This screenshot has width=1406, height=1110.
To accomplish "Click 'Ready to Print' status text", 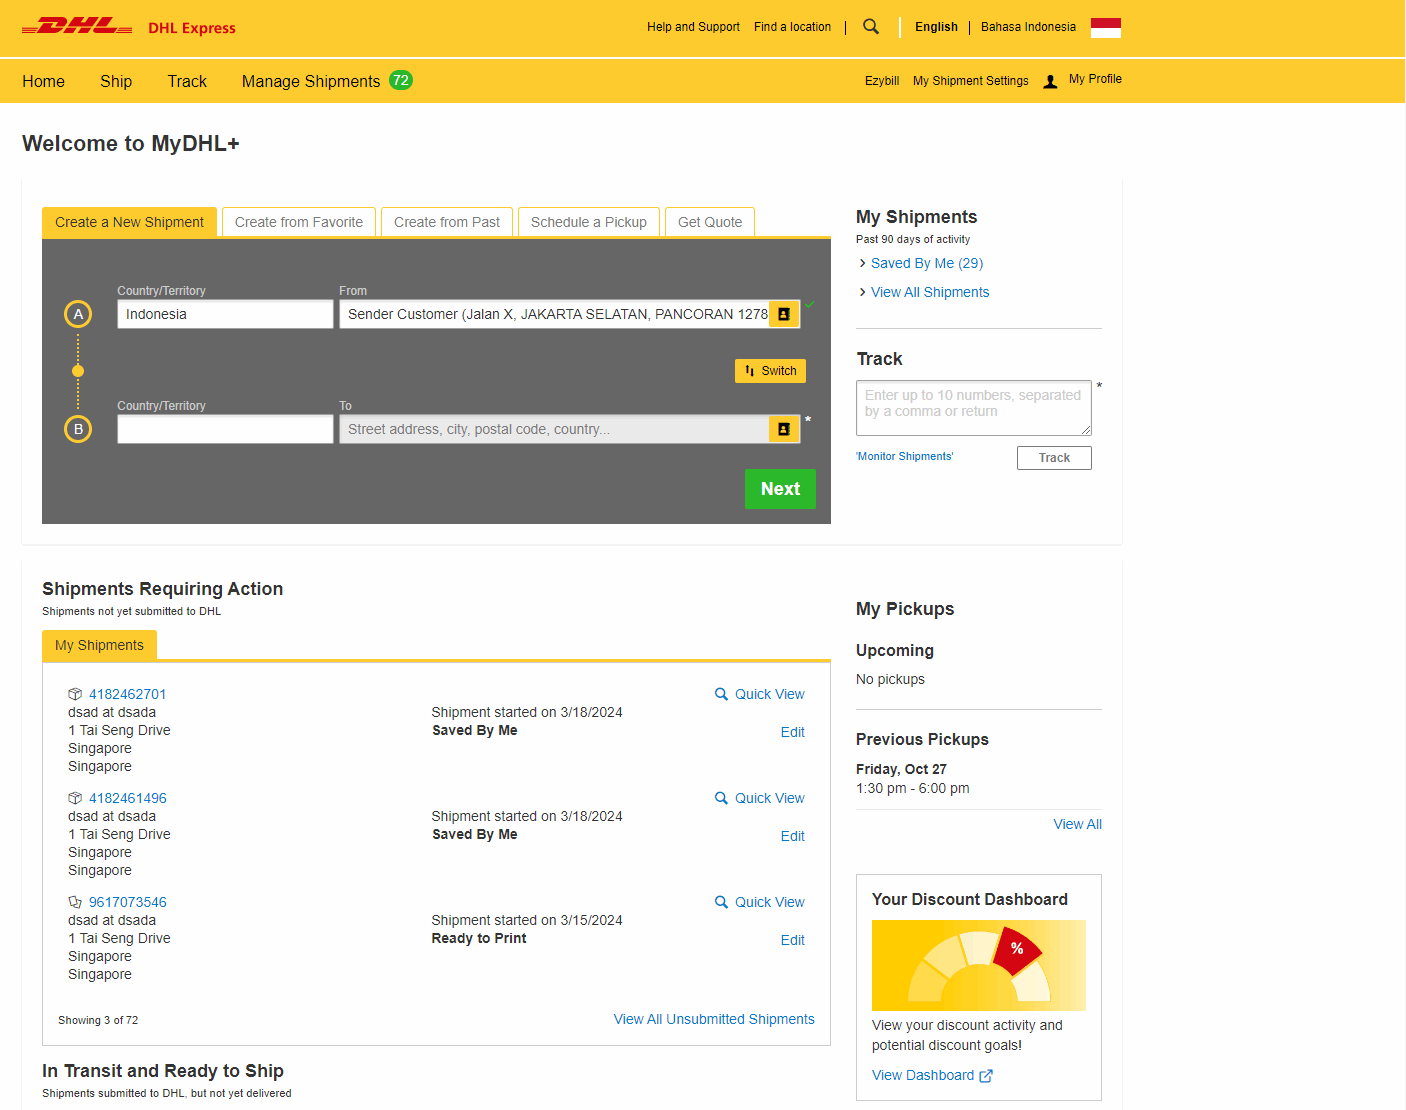I will pos(479,938).
